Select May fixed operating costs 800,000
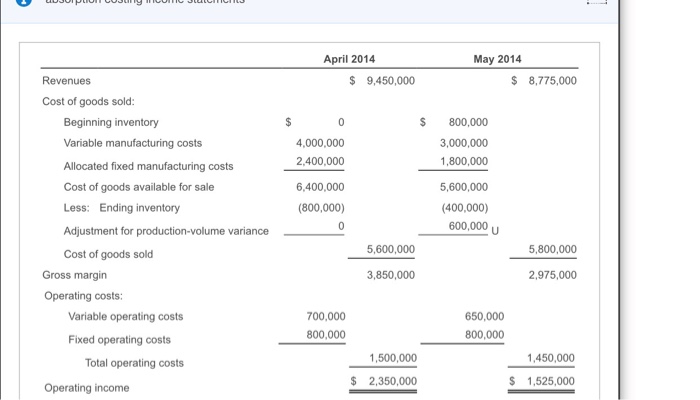Image resolution: width=700 pixels, height=400 pixels. tap(484, 335)
